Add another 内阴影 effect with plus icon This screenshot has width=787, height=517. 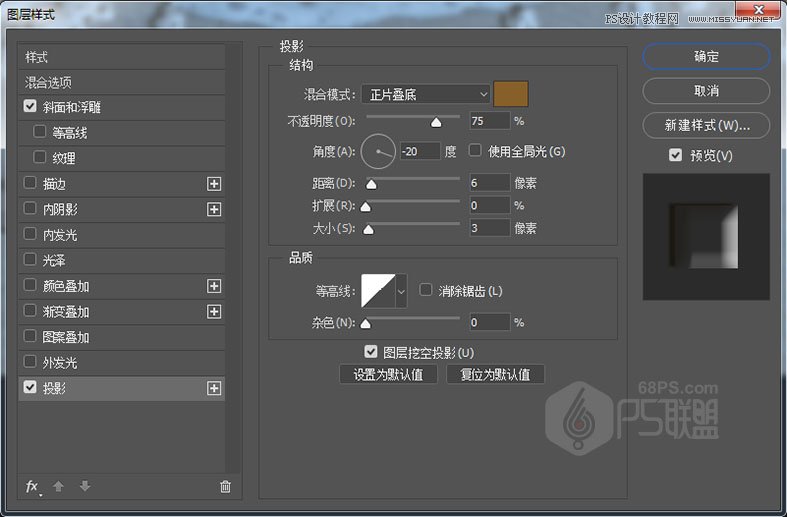point(214,209)
